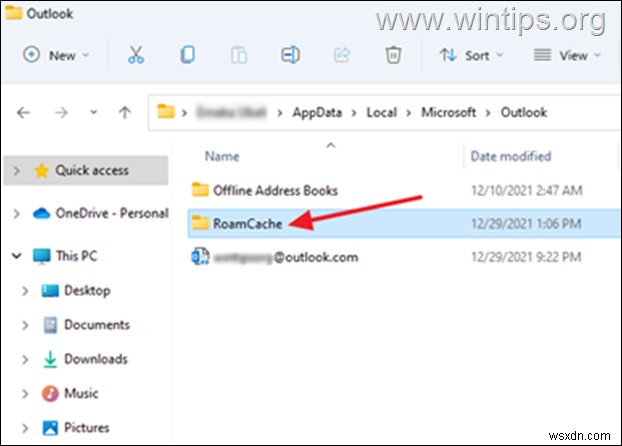This screenshot has width=622, height=446.
Task: Click the Copy icon in toolbar
Action: point(187,55)
